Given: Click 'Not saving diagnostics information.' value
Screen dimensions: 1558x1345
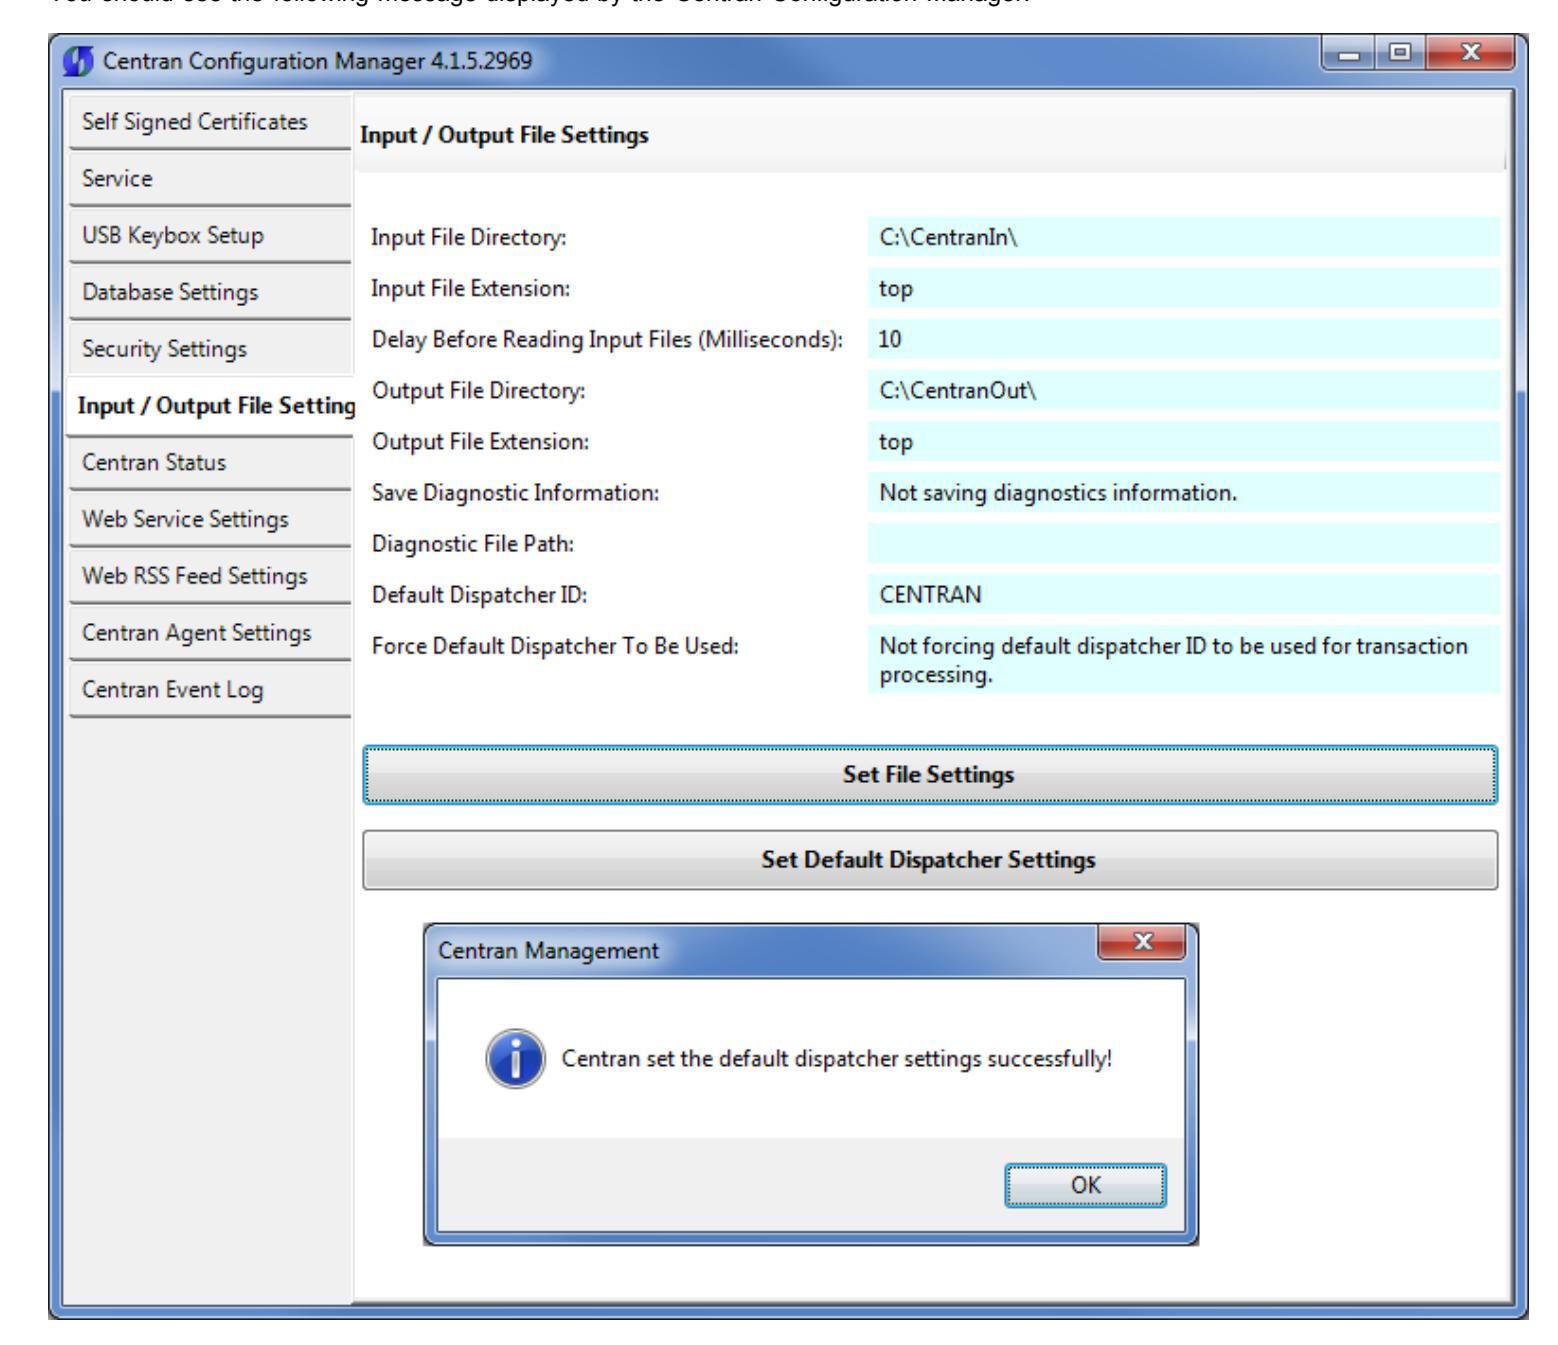Looking at the screenshot, I should click(x=1184, y=493).
